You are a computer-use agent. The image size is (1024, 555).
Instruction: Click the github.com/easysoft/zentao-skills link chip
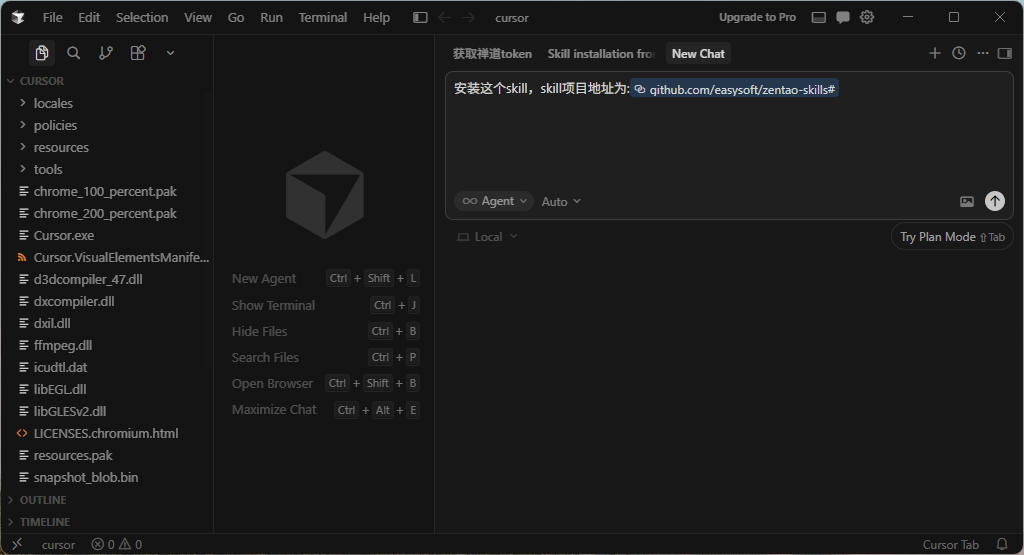coord(735,89)
